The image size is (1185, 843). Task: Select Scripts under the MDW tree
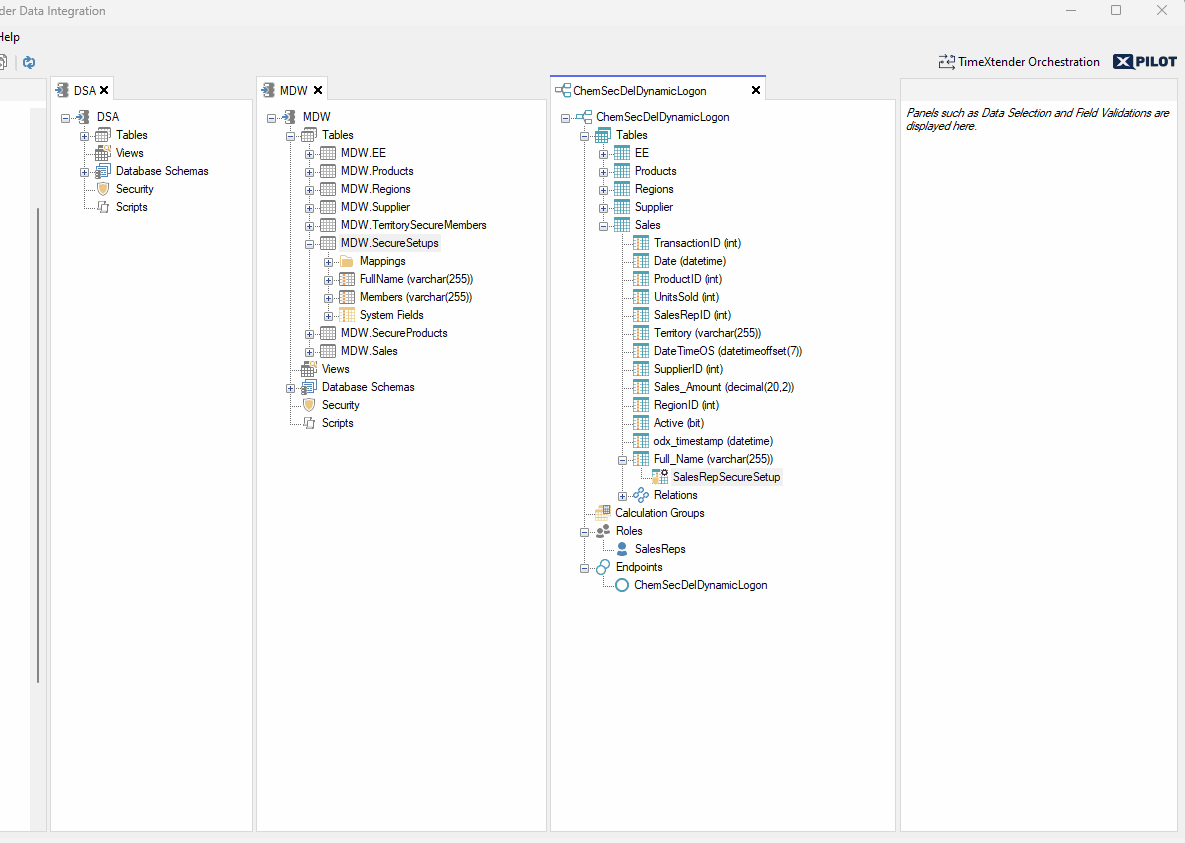click(337, 423)
